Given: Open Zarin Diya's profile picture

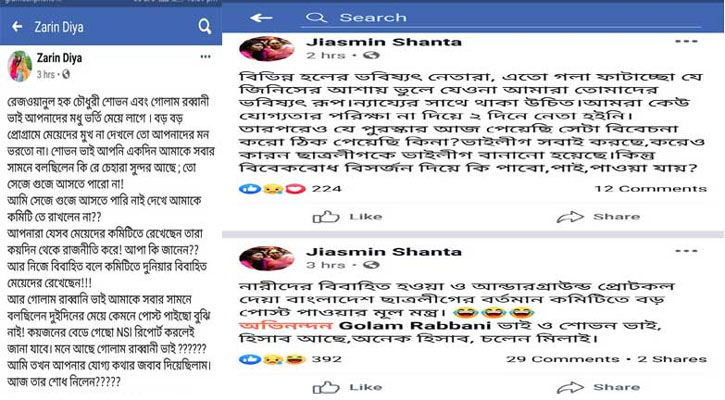Looking at the screenshot, I should coord(20,66).
